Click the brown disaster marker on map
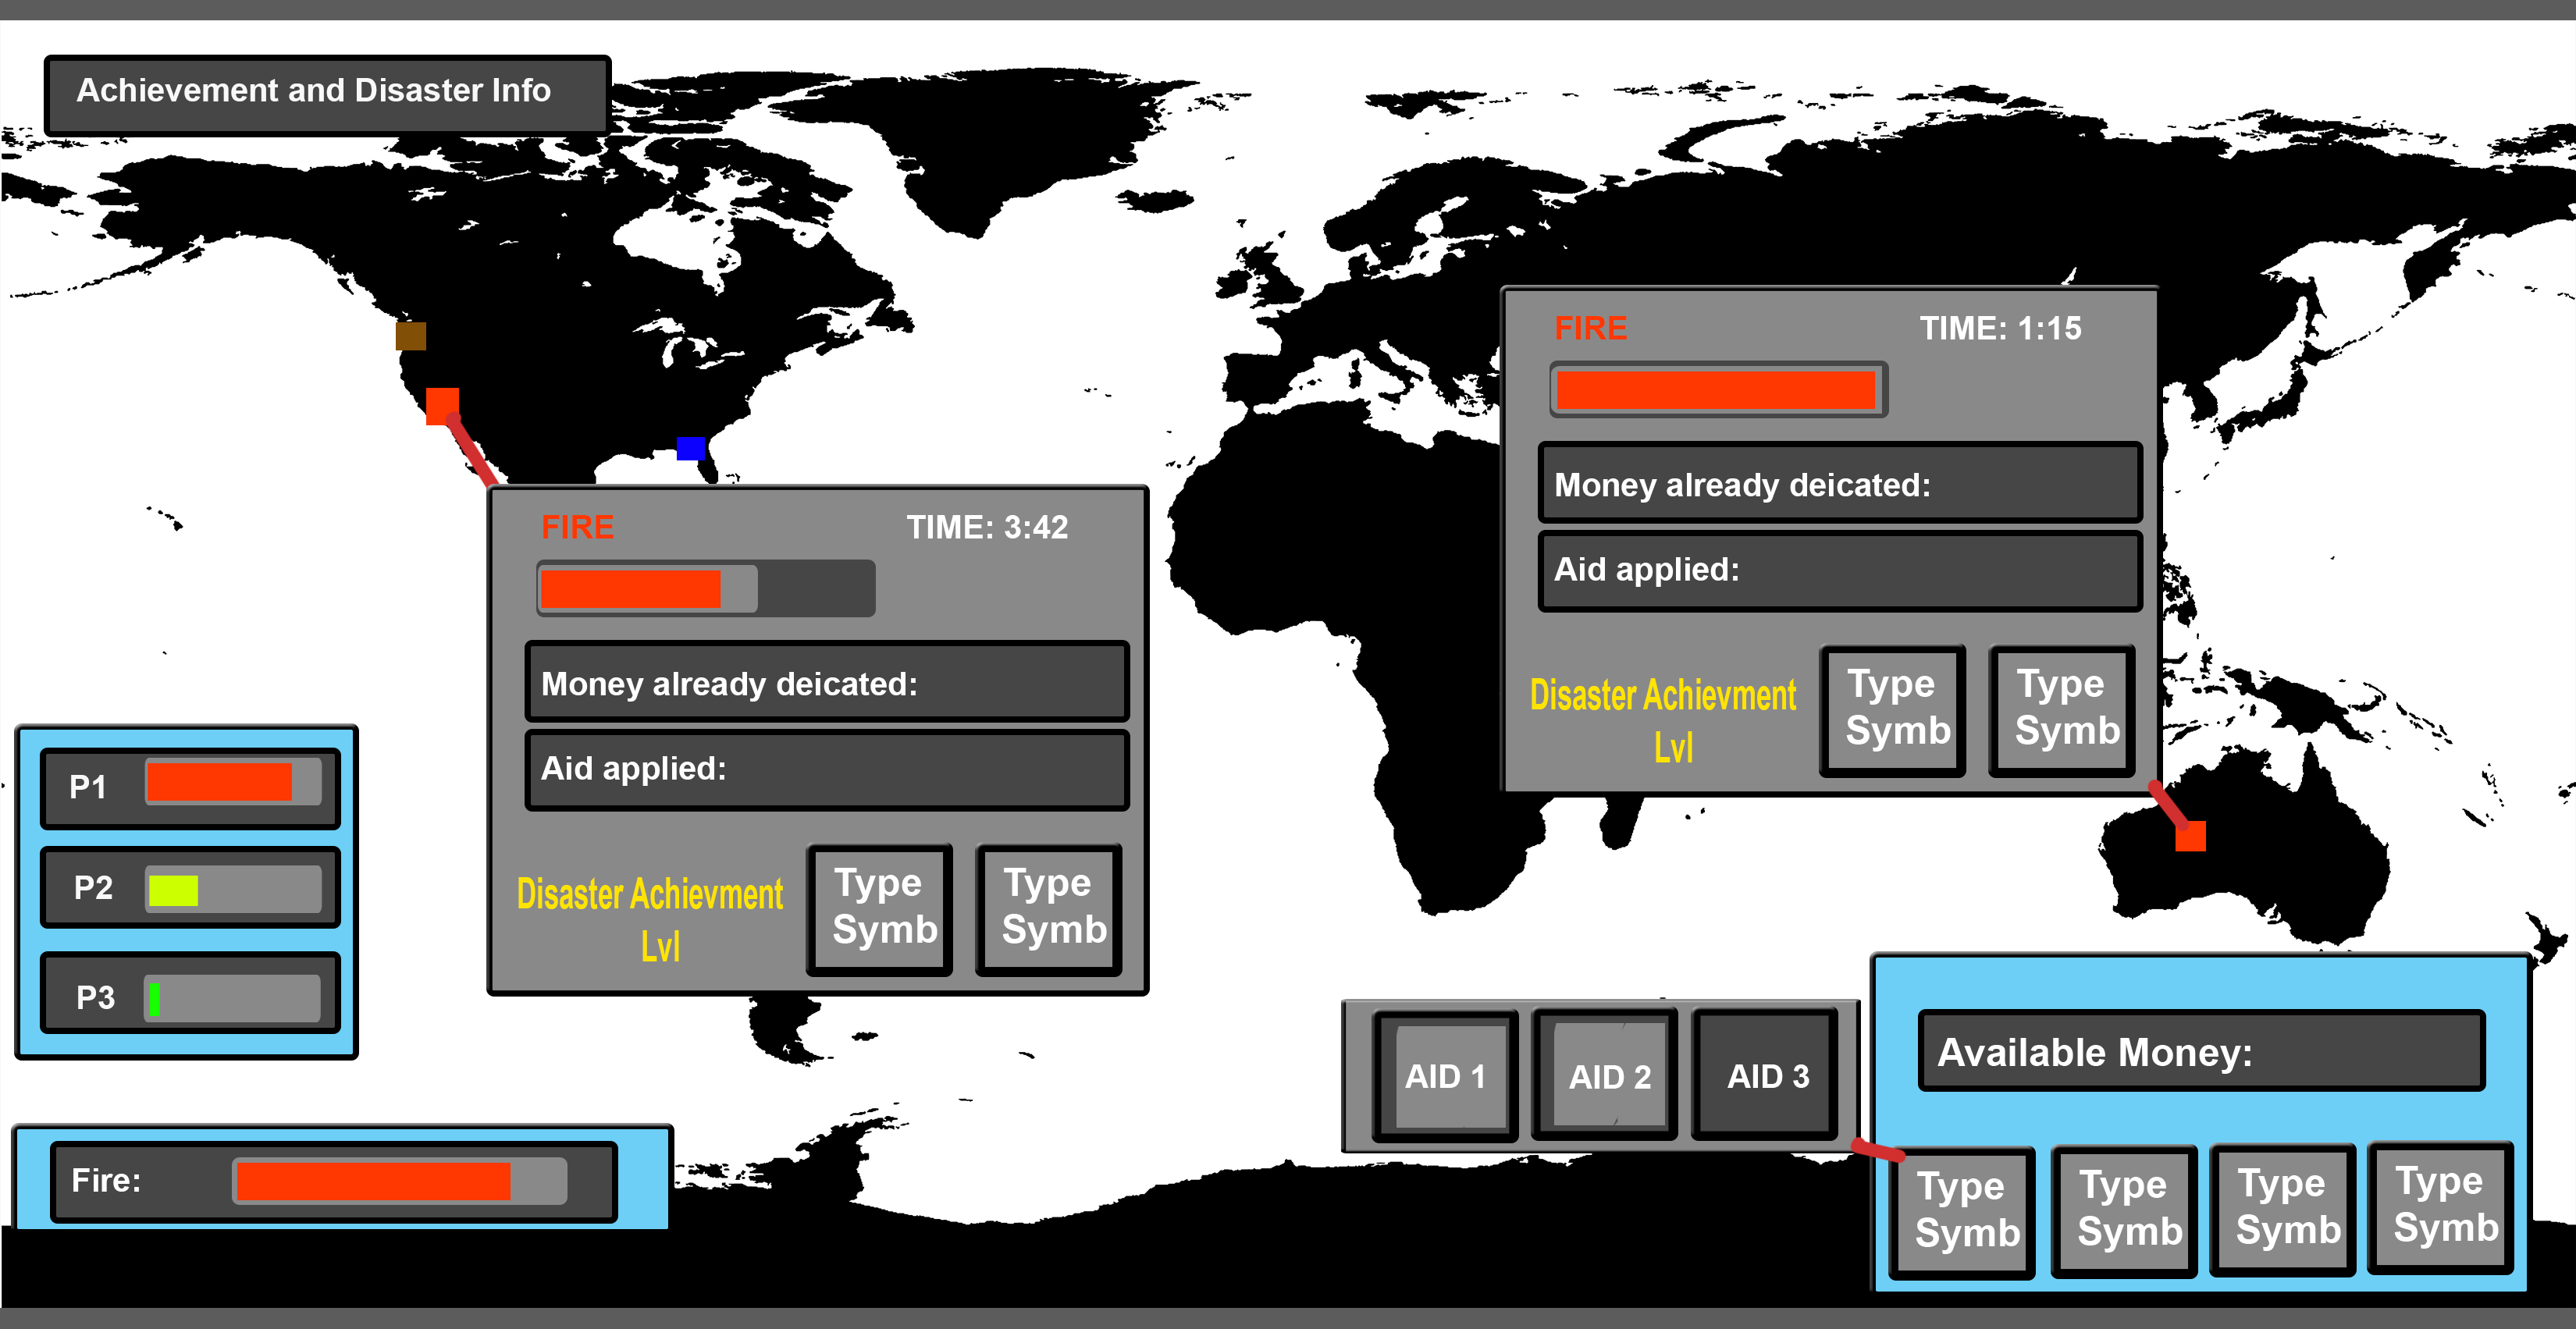 click(411, 336)
